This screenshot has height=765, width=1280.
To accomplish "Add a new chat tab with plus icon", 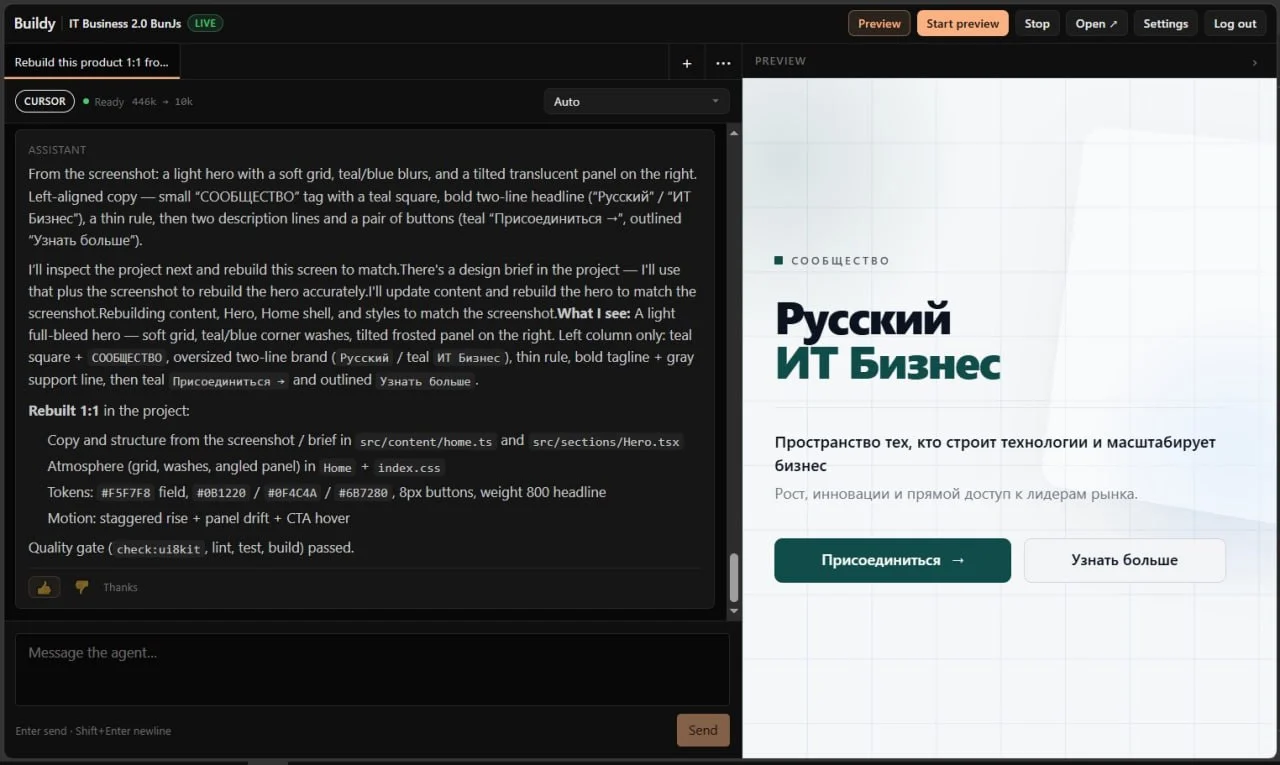I will (687, 63).
